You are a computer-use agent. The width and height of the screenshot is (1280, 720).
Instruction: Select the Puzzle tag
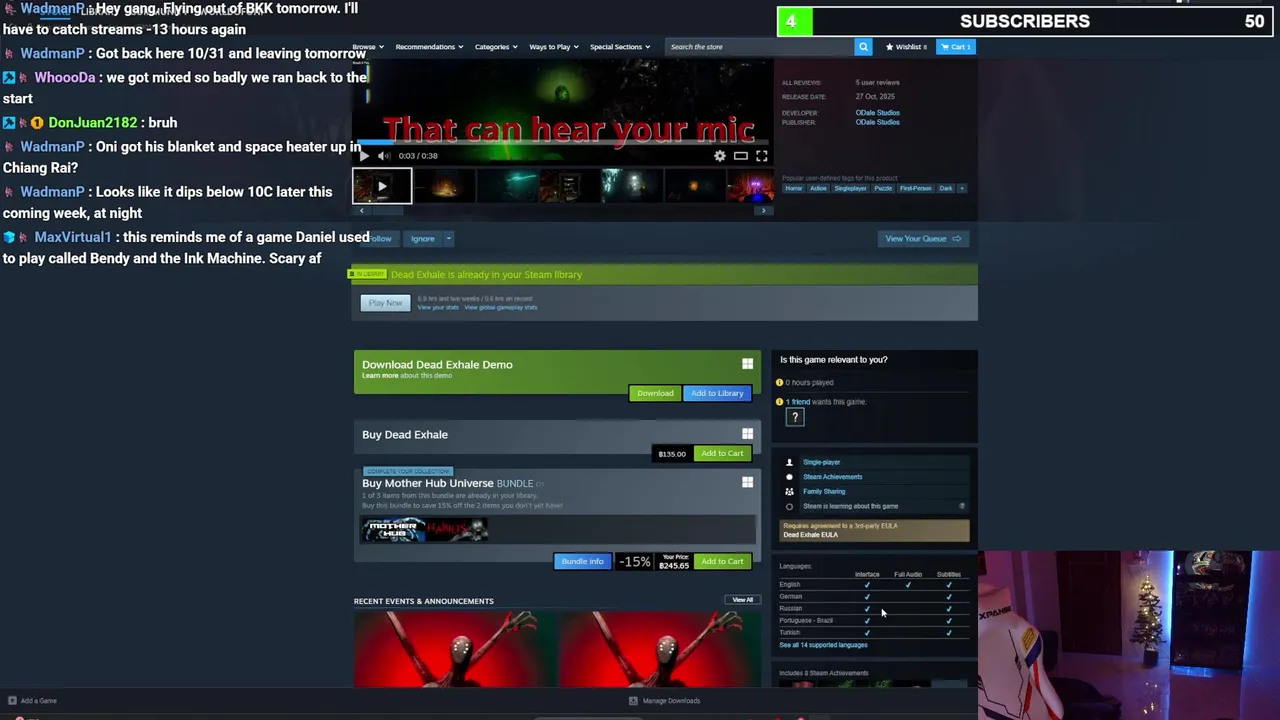coord(883,188)
